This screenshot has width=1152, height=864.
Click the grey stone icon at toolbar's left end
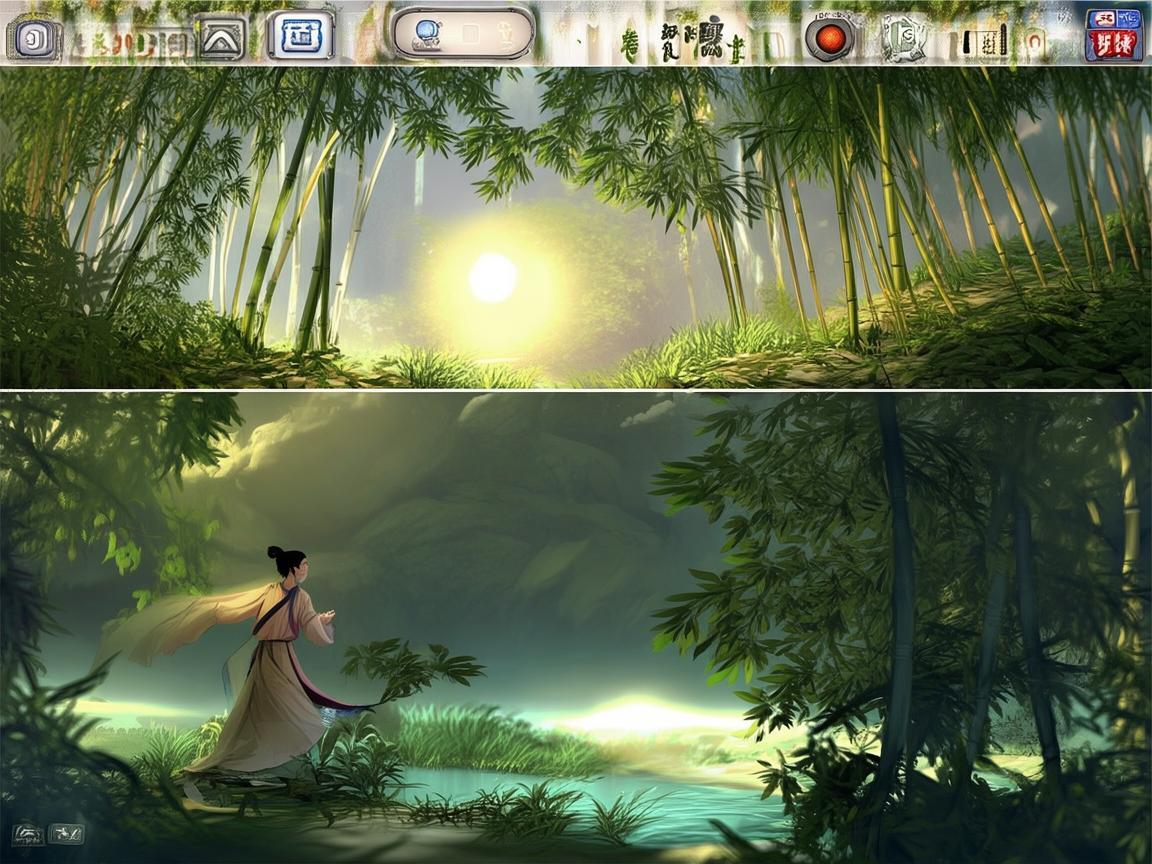tap(34, 38)
